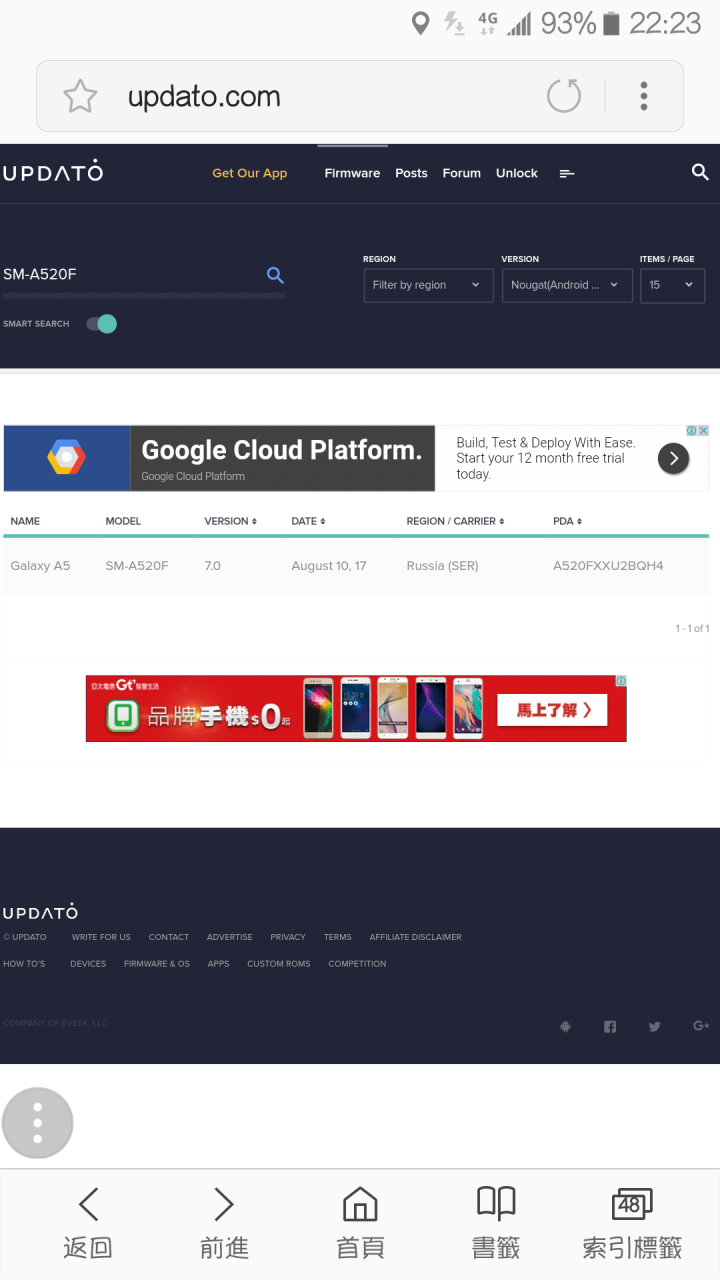Open Get Our App link
This screenshot has height=1280, width=720.
249,173
